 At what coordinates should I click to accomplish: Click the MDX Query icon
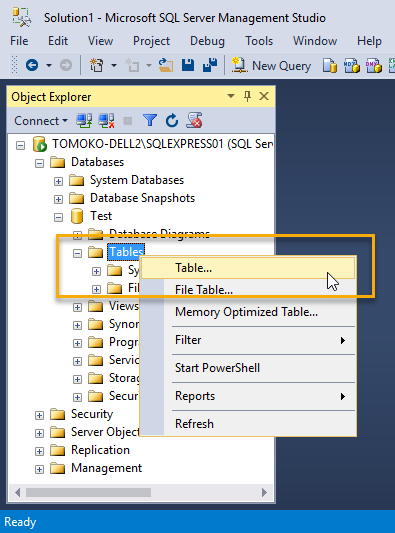click(x=351, y=65)
